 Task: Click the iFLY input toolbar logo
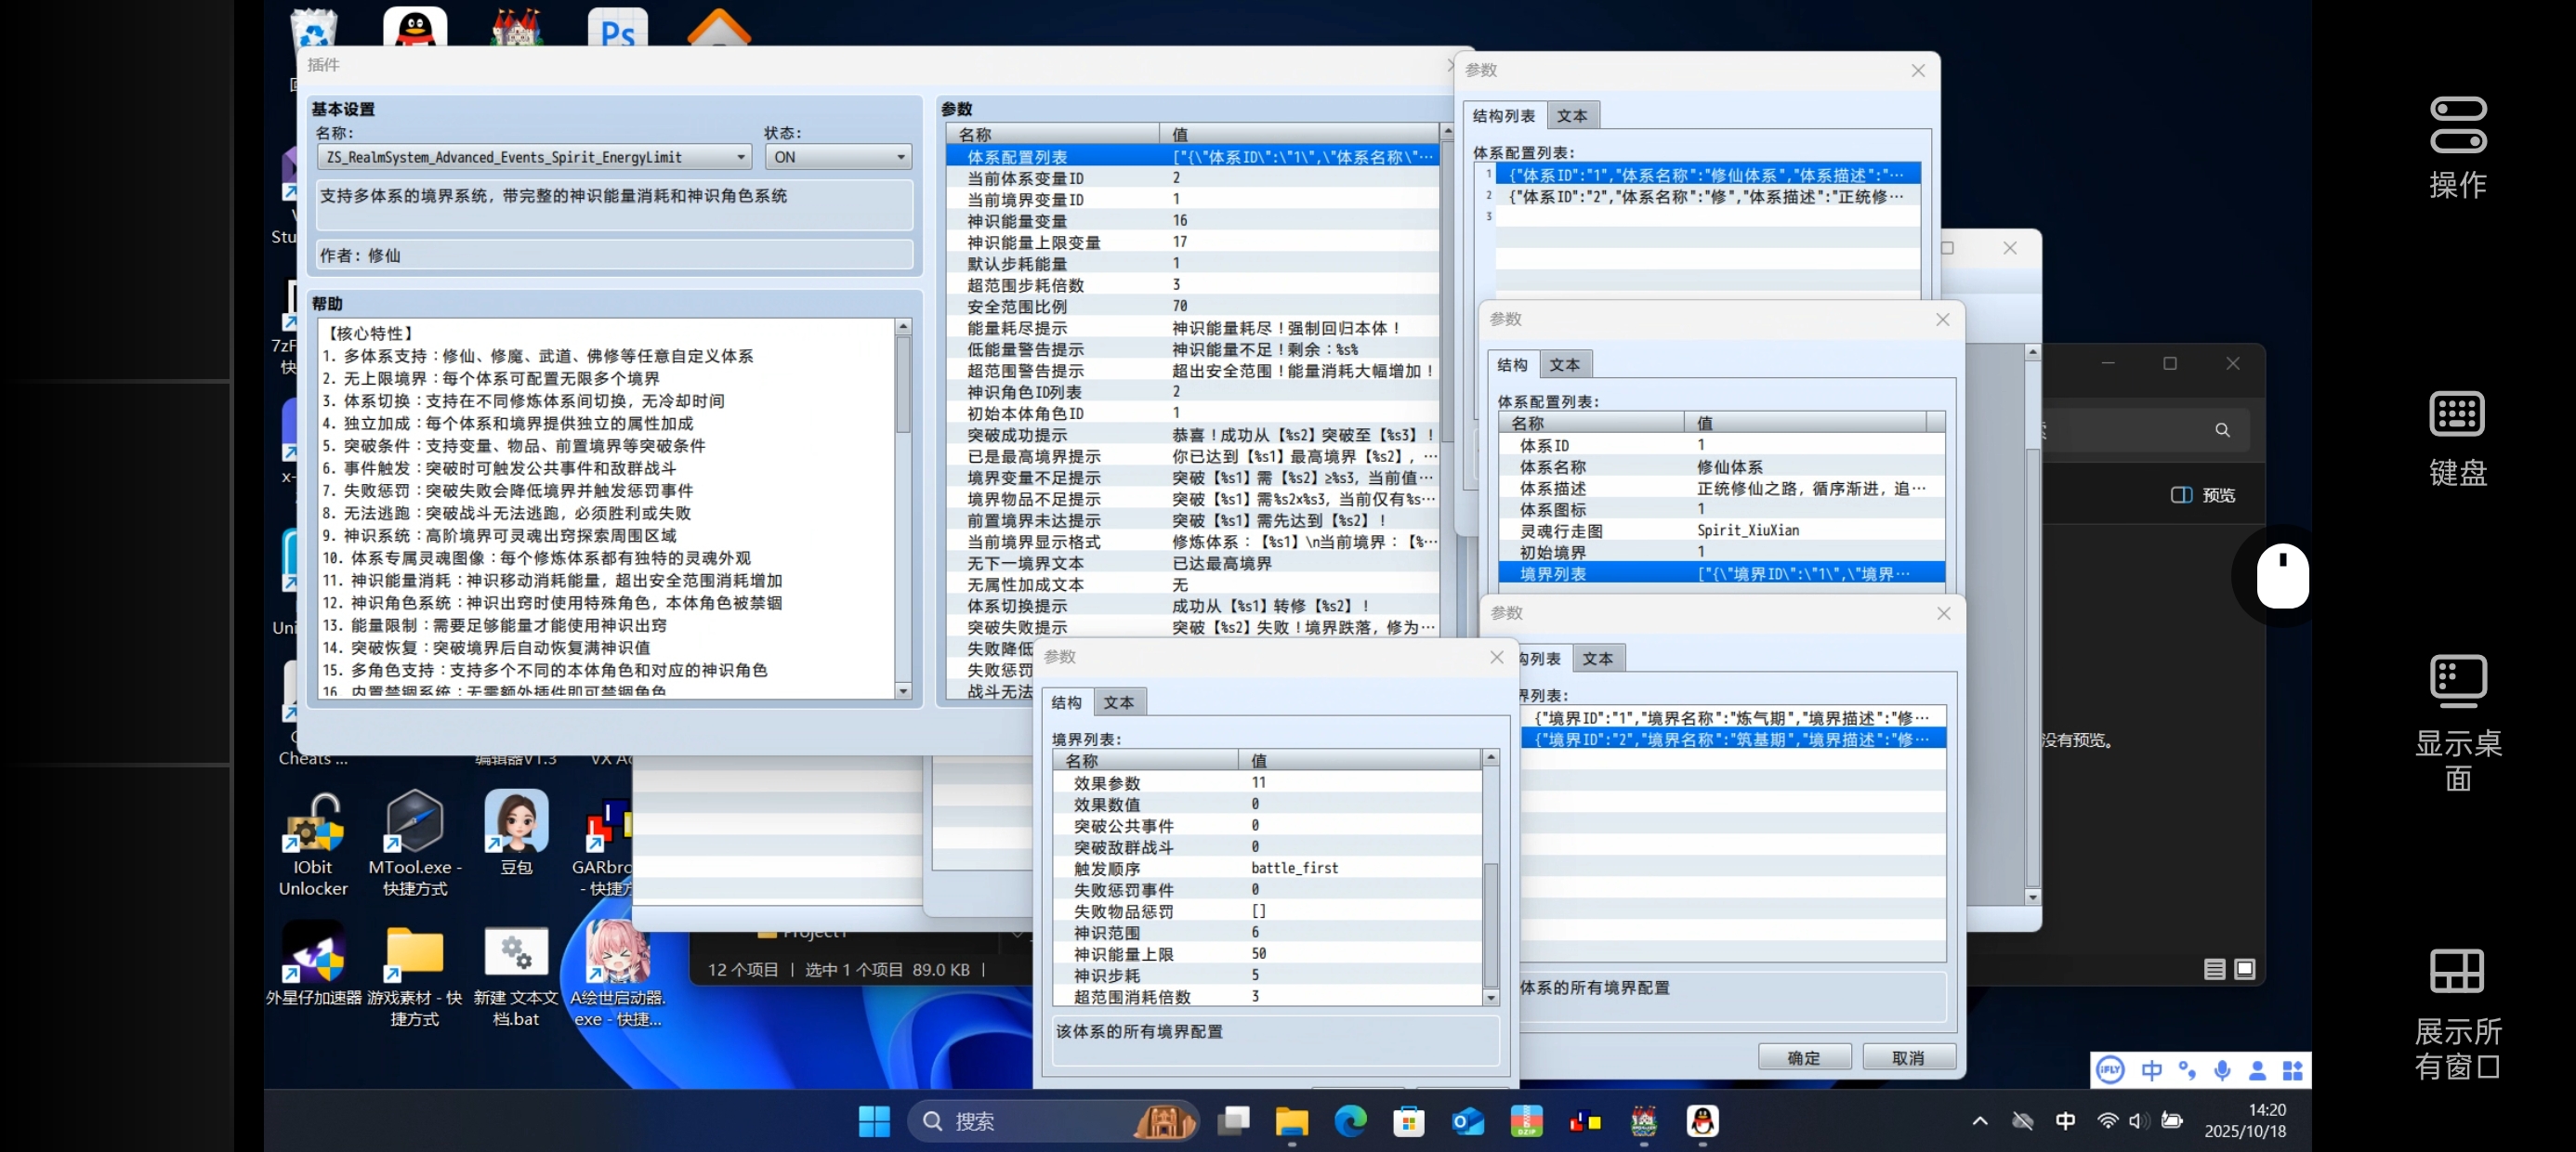tap(2110, 1070)
